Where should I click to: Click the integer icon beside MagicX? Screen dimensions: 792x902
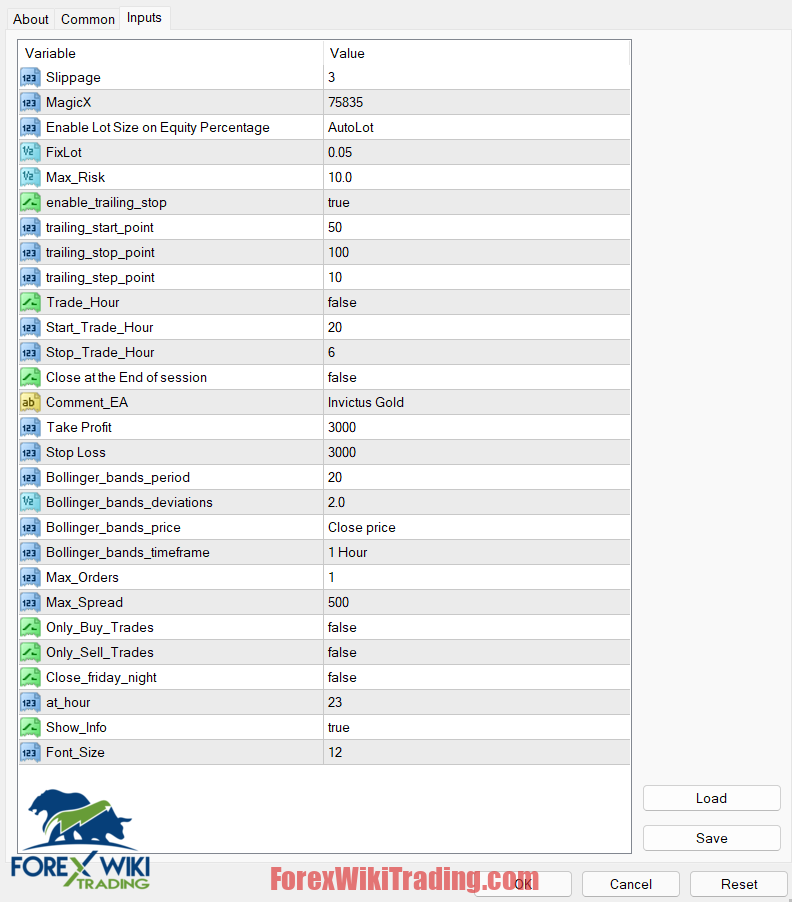pyautogui.click(x=30, y=102)
